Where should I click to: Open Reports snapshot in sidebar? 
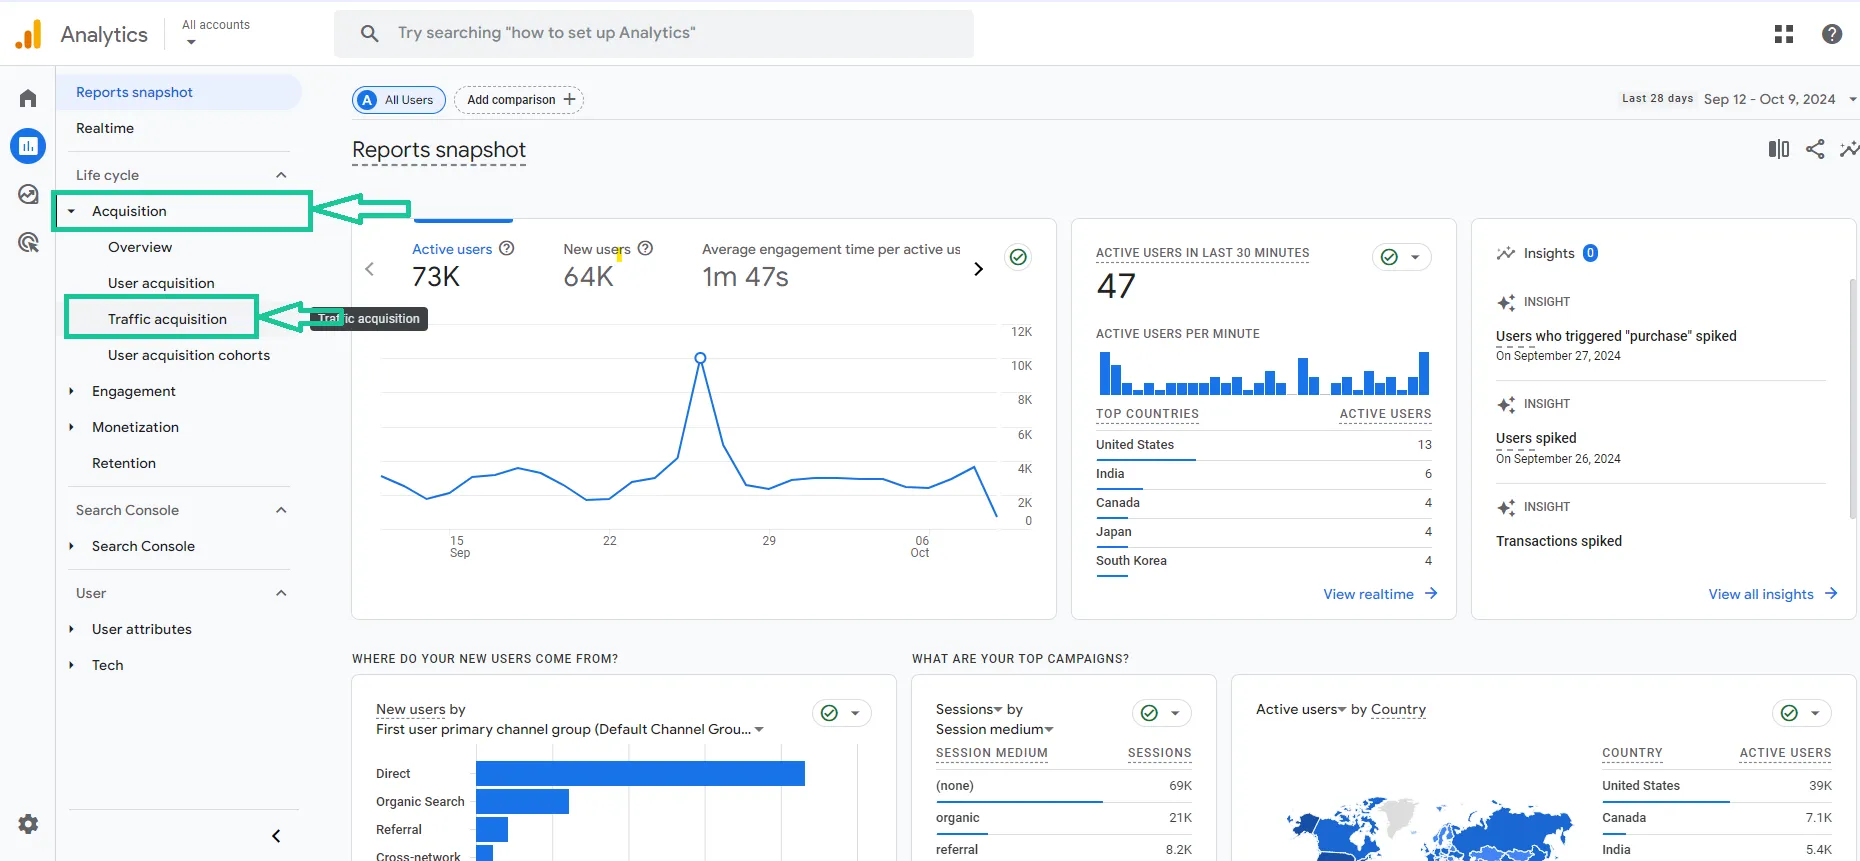pyautogui.click(x=178, y=92)
